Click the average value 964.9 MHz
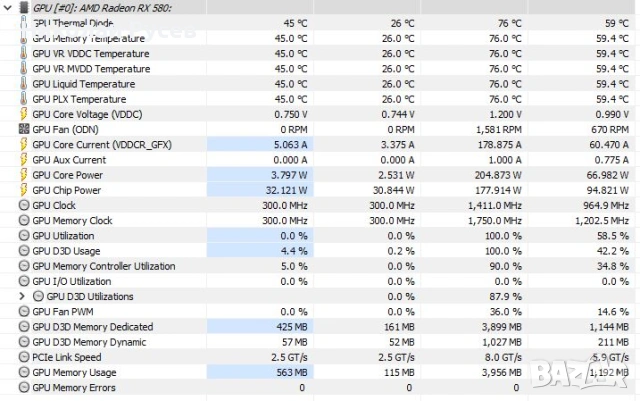 point(606,205)
